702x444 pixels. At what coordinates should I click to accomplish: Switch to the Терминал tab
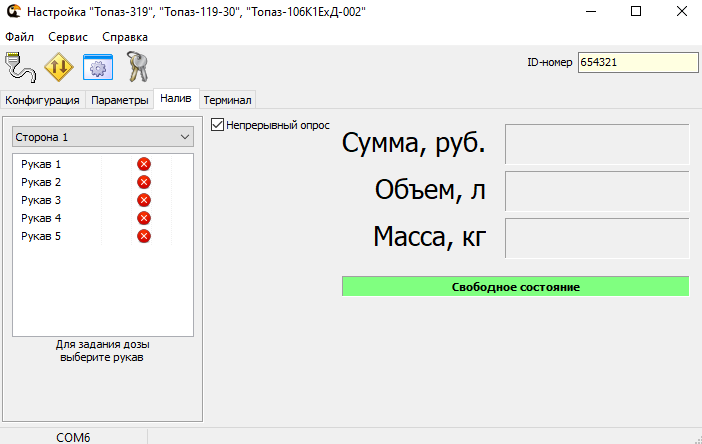click(x=227, y=100)
